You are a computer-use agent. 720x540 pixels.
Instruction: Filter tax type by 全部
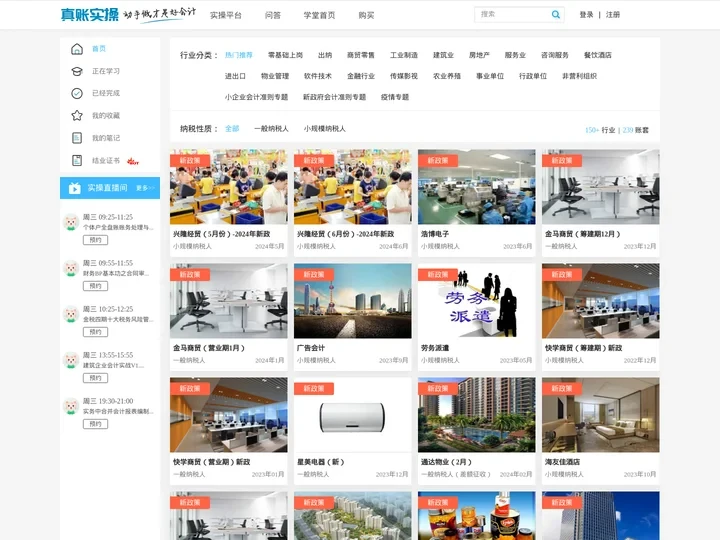(x=232, y=129)
